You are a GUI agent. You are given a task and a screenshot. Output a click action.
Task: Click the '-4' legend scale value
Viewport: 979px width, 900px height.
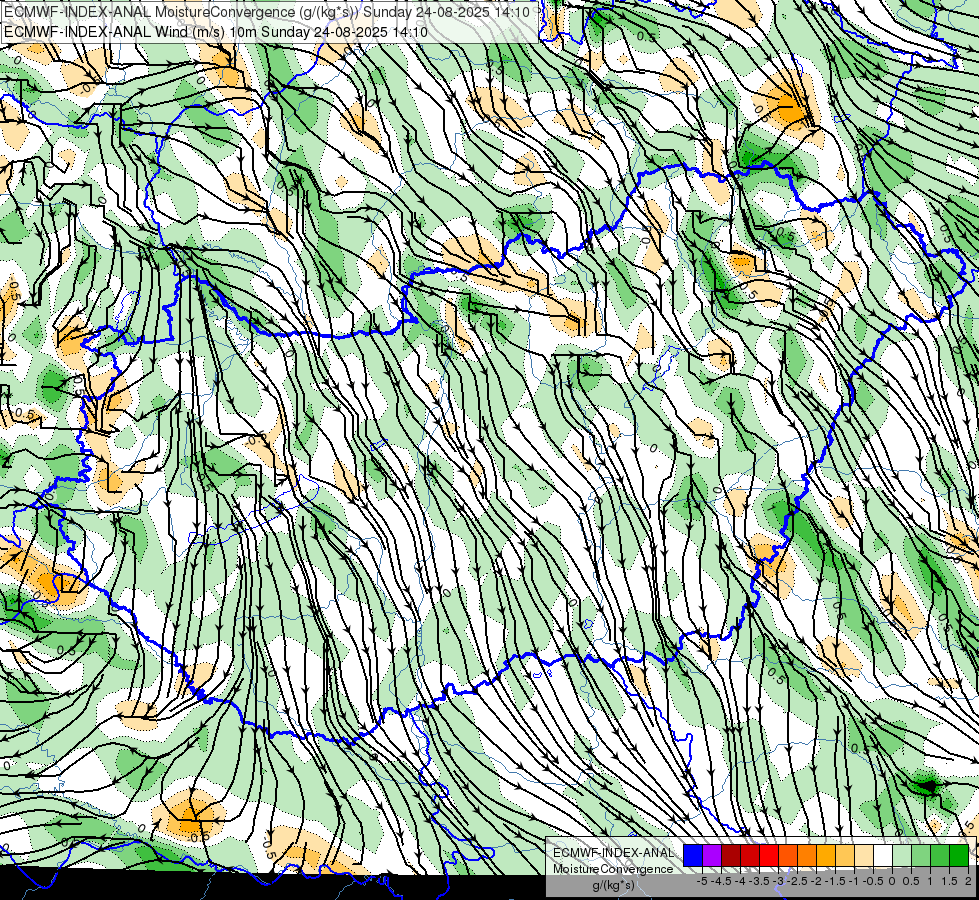tap(740, 881)
